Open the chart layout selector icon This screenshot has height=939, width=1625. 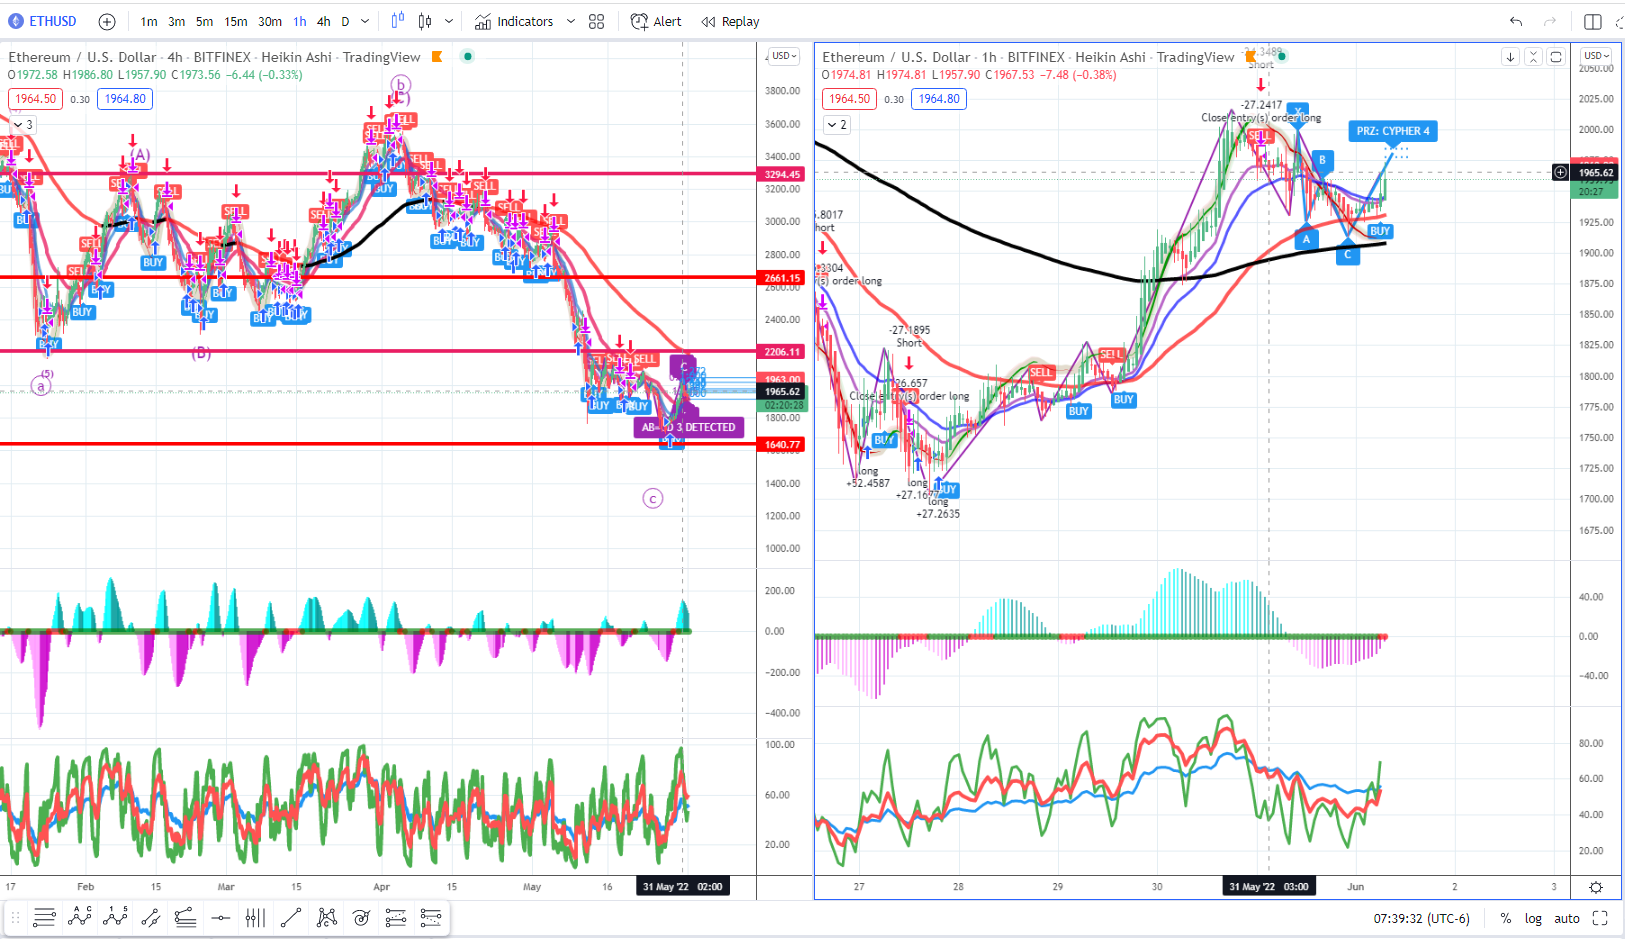click(1593, 21)
